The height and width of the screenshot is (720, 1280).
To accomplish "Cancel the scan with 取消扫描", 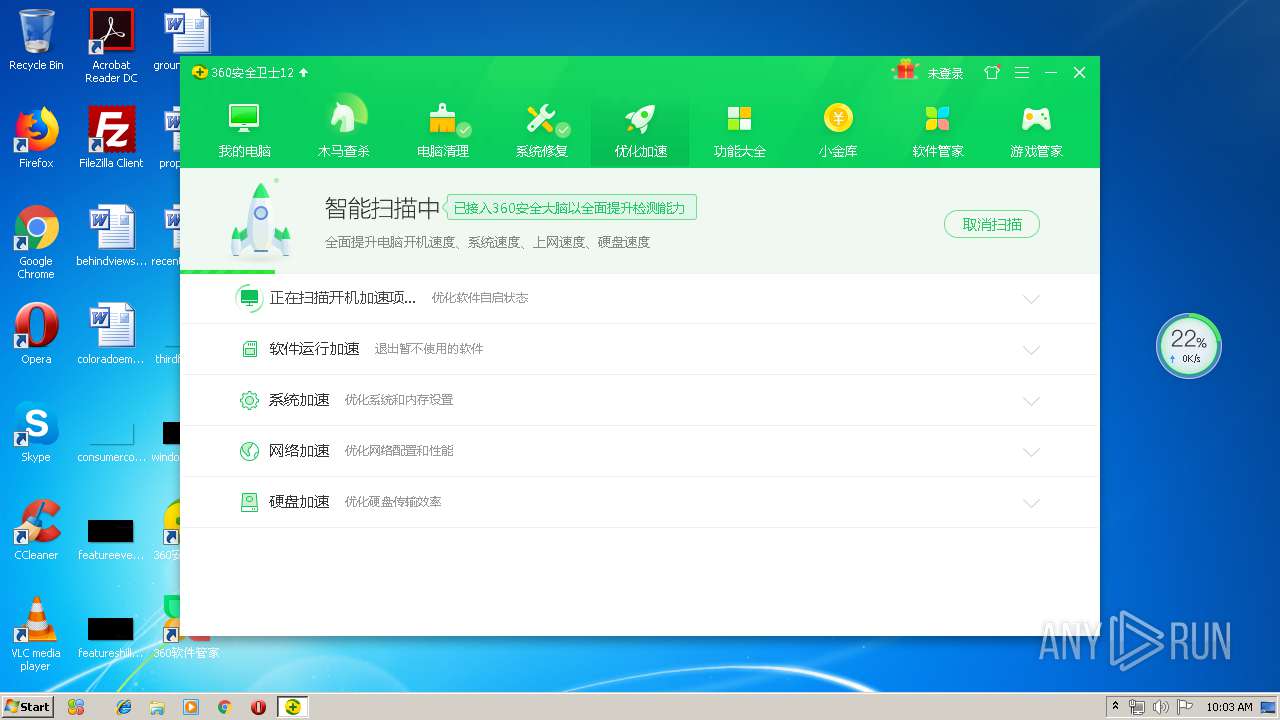I will pyautogui.click(x=992, y=224).
